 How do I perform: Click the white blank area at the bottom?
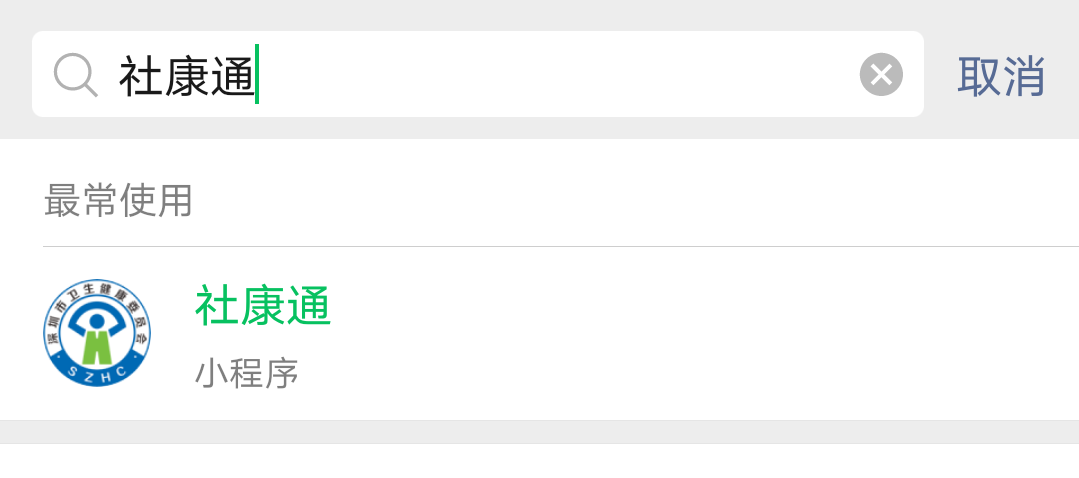point(540,461)
